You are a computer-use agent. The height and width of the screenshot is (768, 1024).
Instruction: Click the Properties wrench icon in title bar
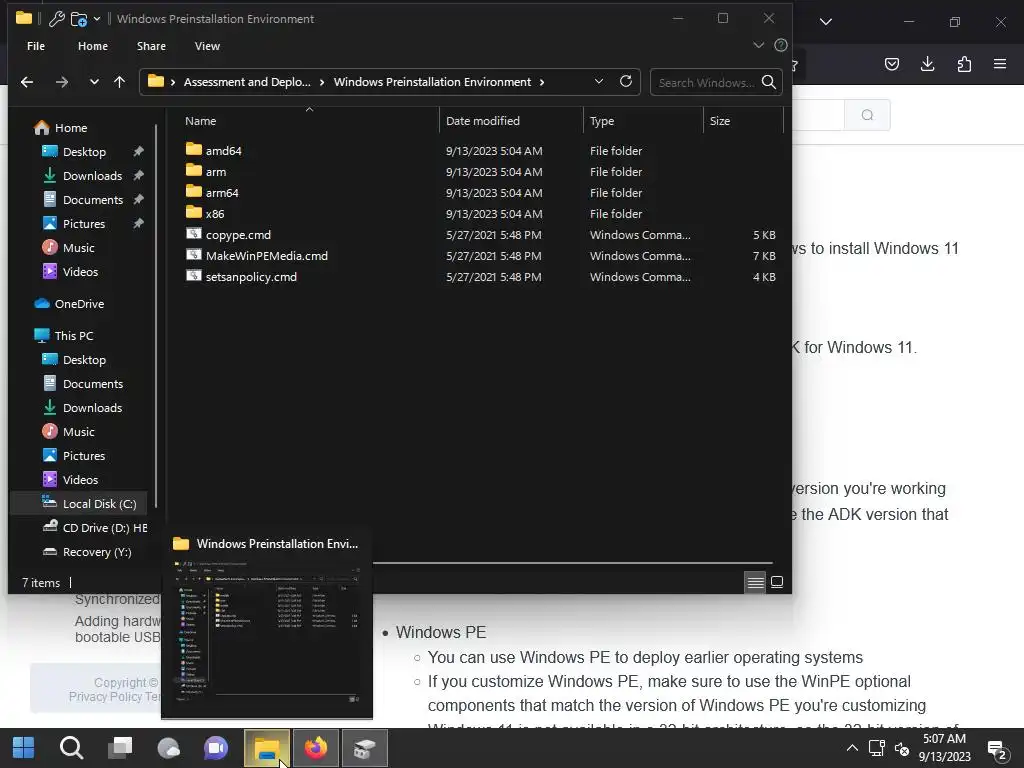[x=57, y=19]
